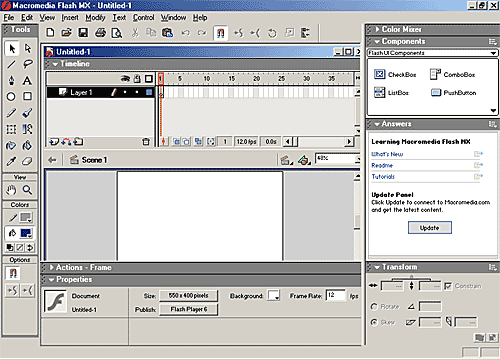
Task: Click the Save toolbar icon
Action: pyautogui.click(x=83, y=32)
